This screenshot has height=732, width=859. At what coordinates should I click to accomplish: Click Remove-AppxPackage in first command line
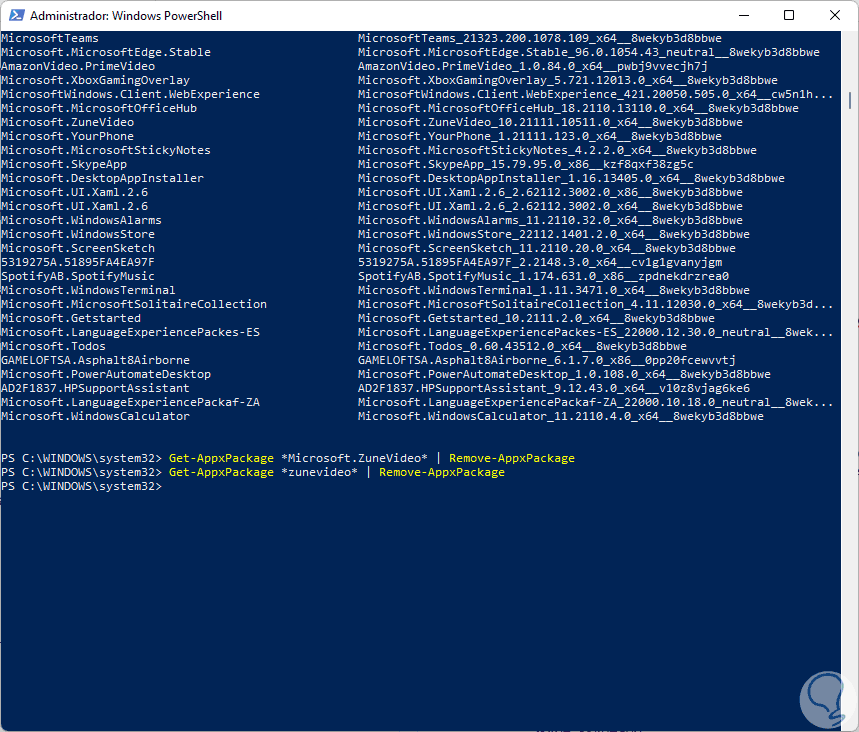pyautogui.click(x=512, y=458)
